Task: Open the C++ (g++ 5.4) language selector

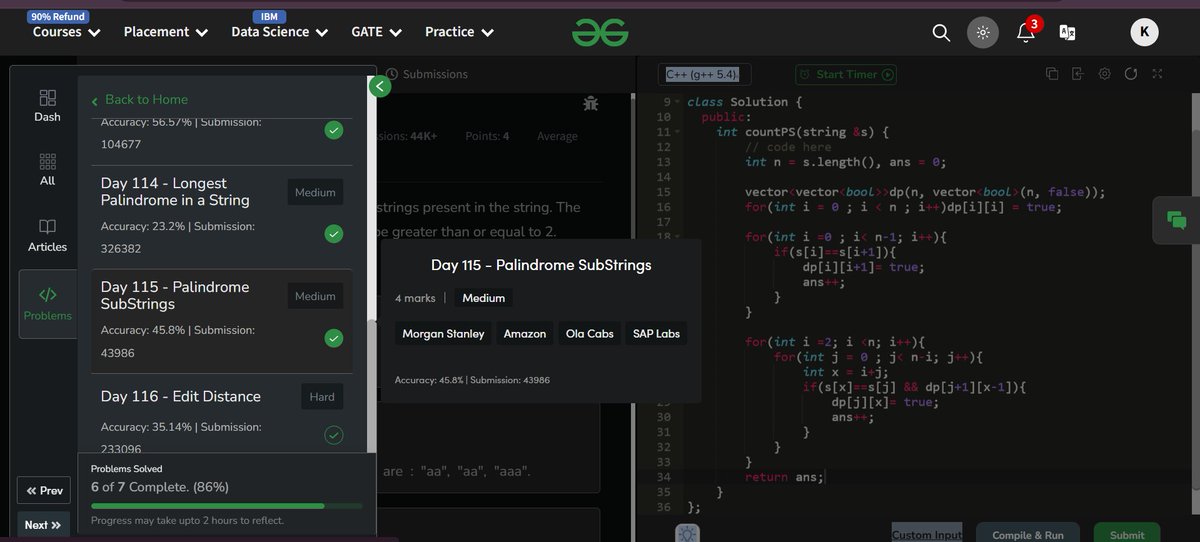Action: 705,74
